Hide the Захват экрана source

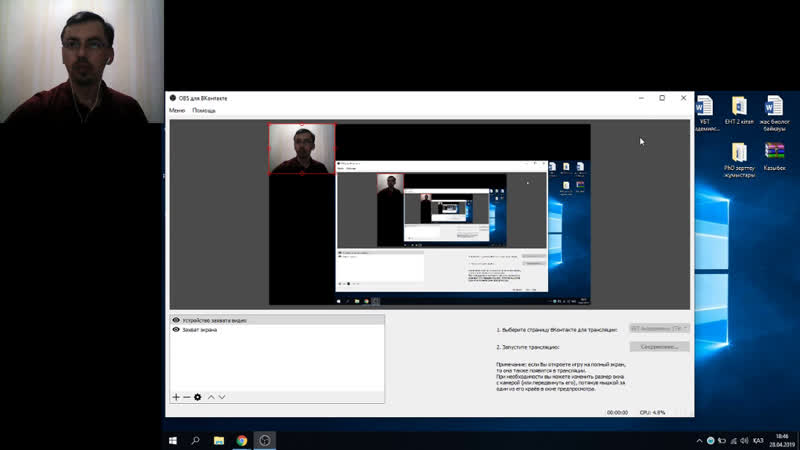(176, 329)
